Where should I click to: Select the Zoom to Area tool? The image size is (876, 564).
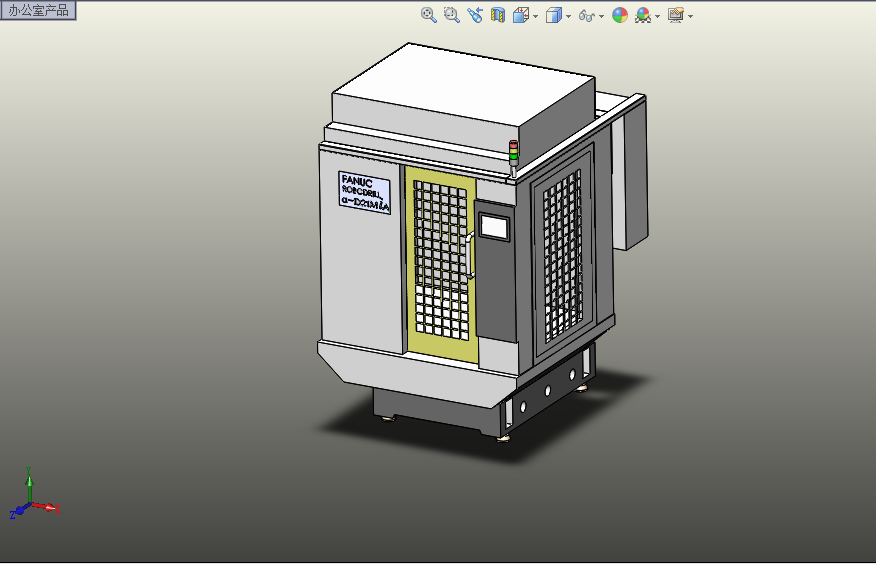click(451, 15)
